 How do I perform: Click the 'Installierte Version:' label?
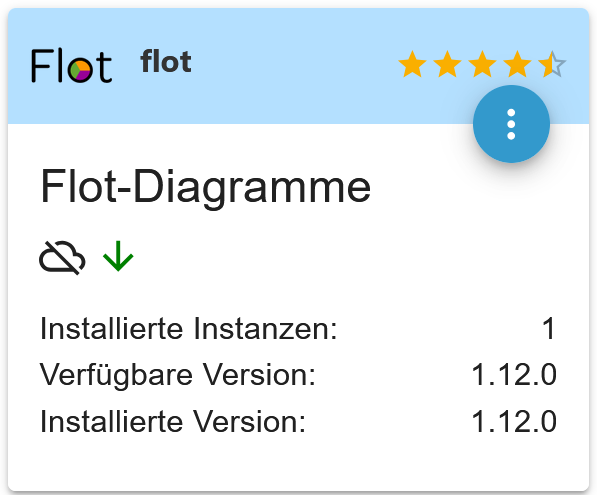coord(173,422)
